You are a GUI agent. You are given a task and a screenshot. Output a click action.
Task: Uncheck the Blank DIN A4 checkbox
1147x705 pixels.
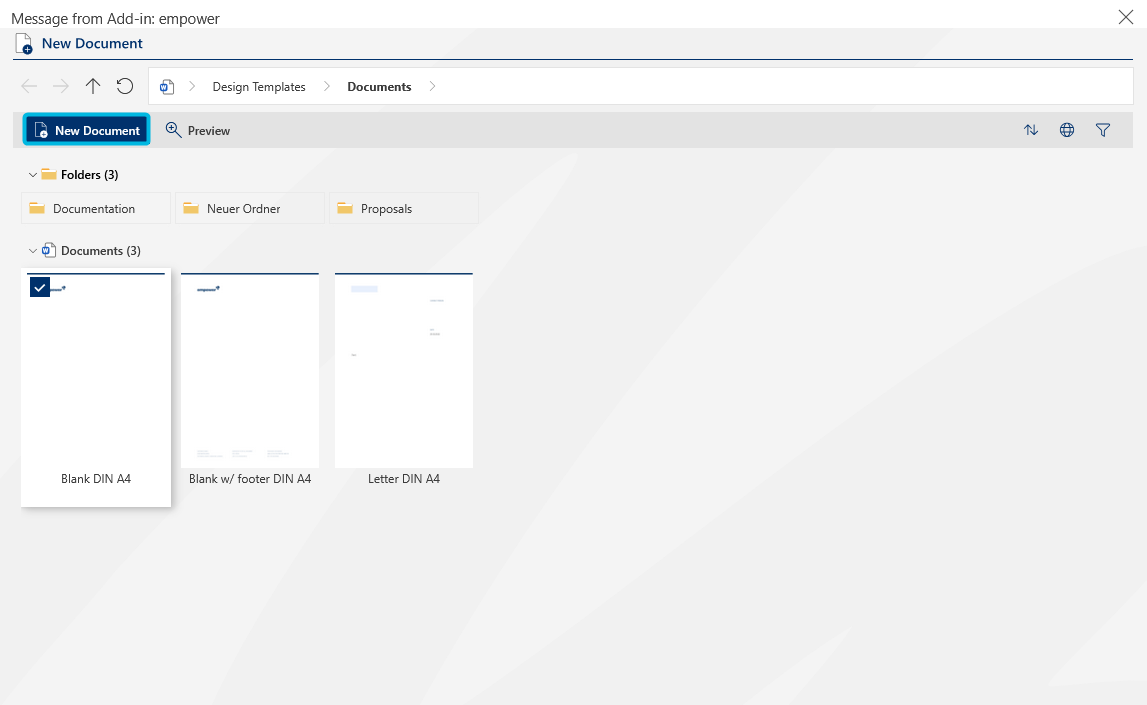click(x=40, y=287)
